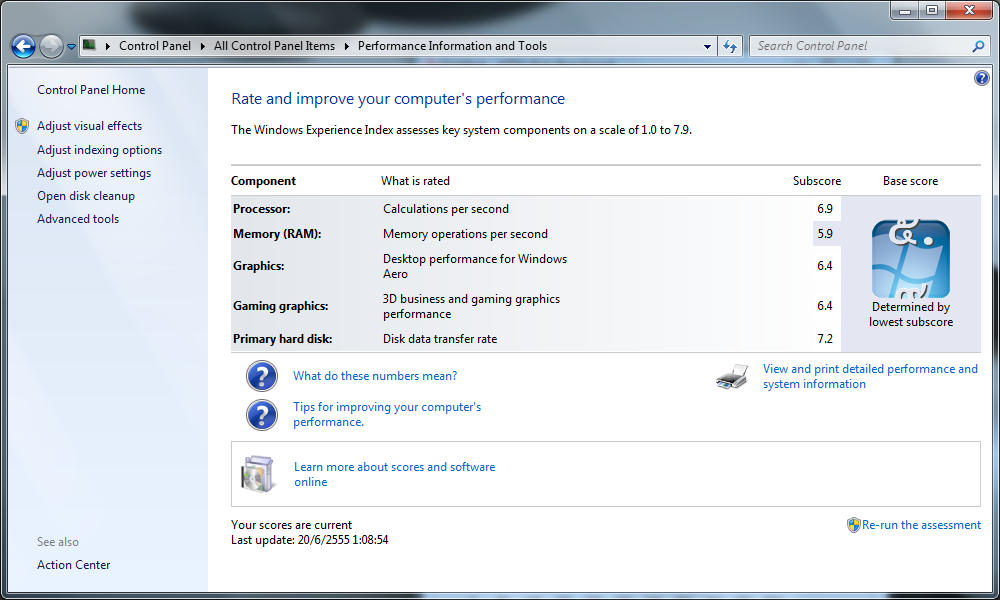Click the greyed Forward arrow button

tap(51, 46)
